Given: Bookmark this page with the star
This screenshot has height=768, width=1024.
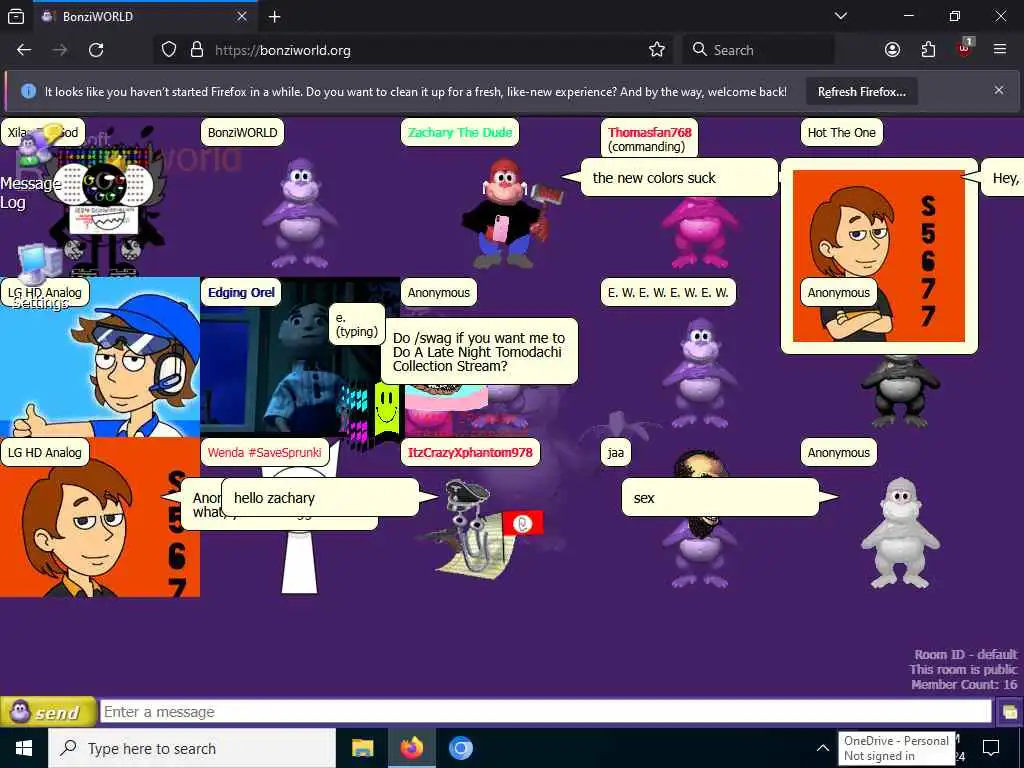Looking at the screenshot, I should click(x=657, y=50).
